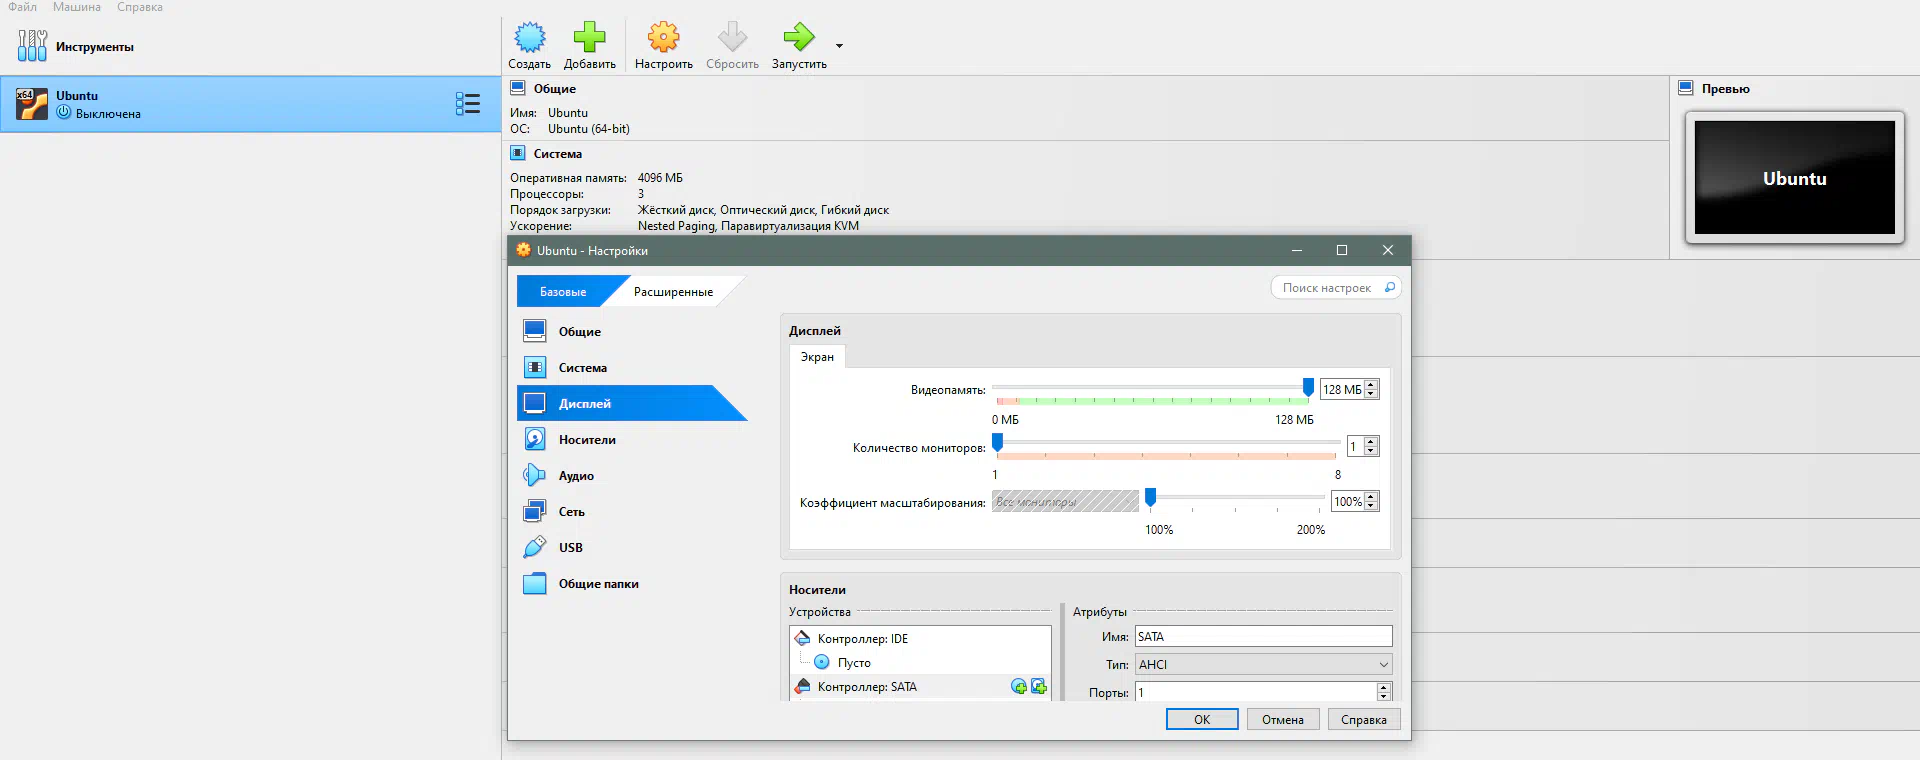Click the Порты value field

pyautogui.click(x=1256, y=692)
